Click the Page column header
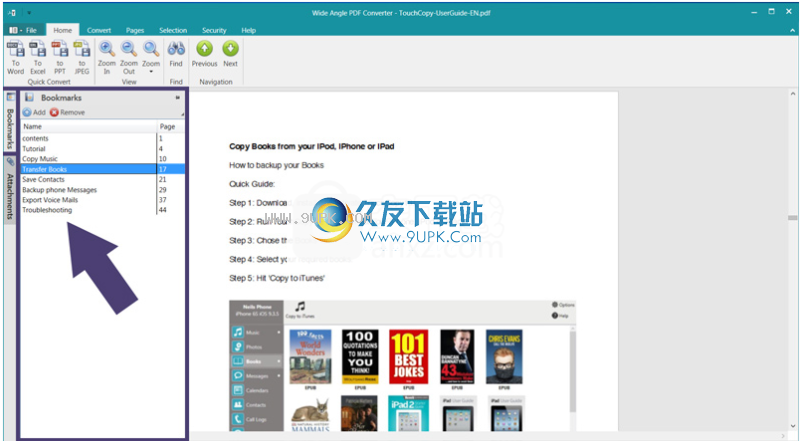Screen dimensions: 801x441 pos(171,126)
